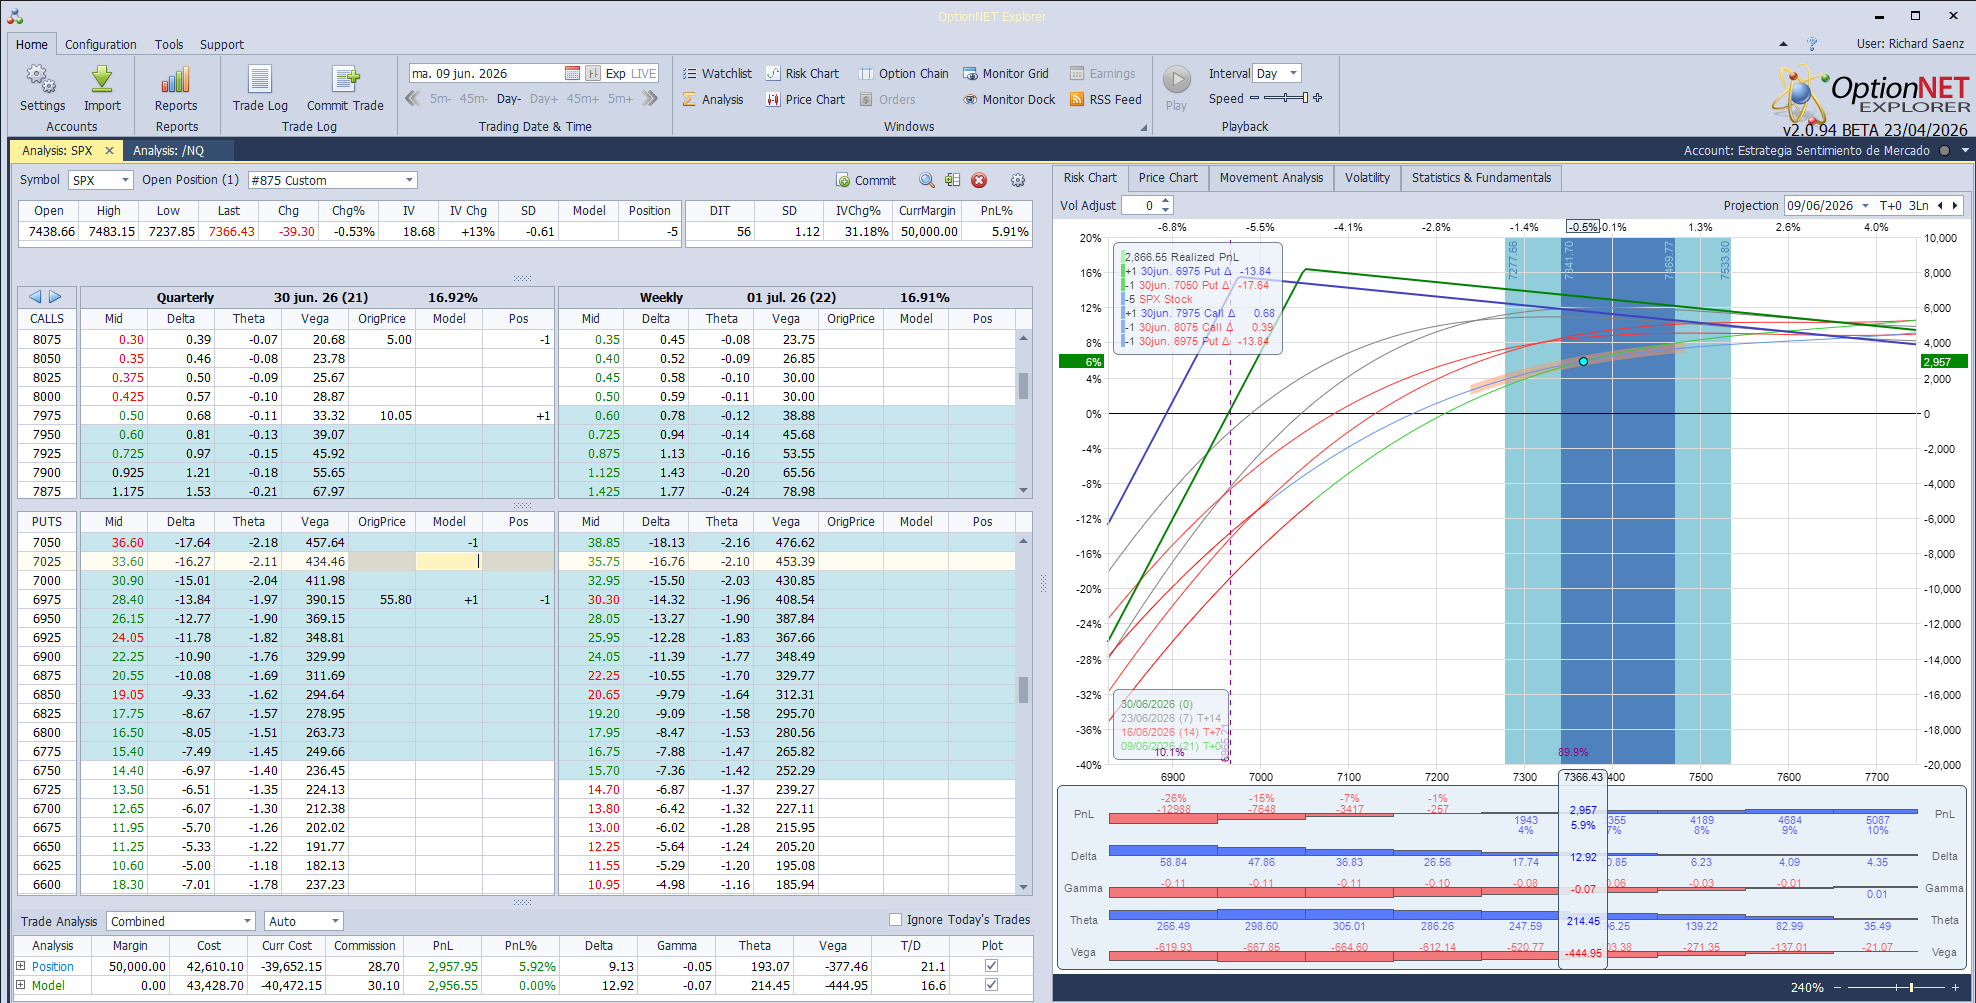Open the Price Chart window from ribbon
1976x1003 pixels.
point(805,99)
